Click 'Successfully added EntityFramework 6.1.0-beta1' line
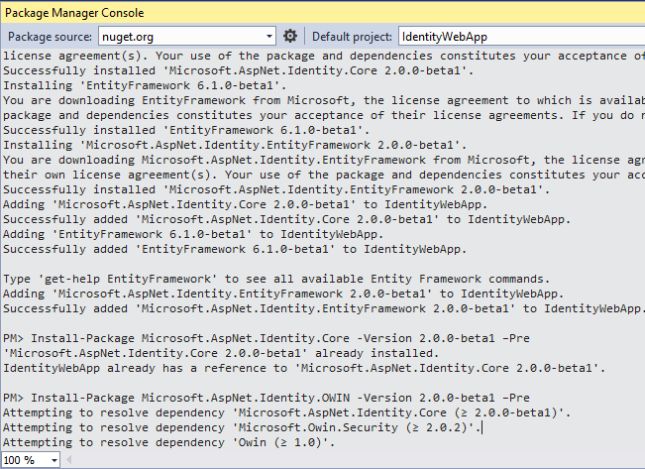This screenshot has width=645, height=469. tap(235, 249)
